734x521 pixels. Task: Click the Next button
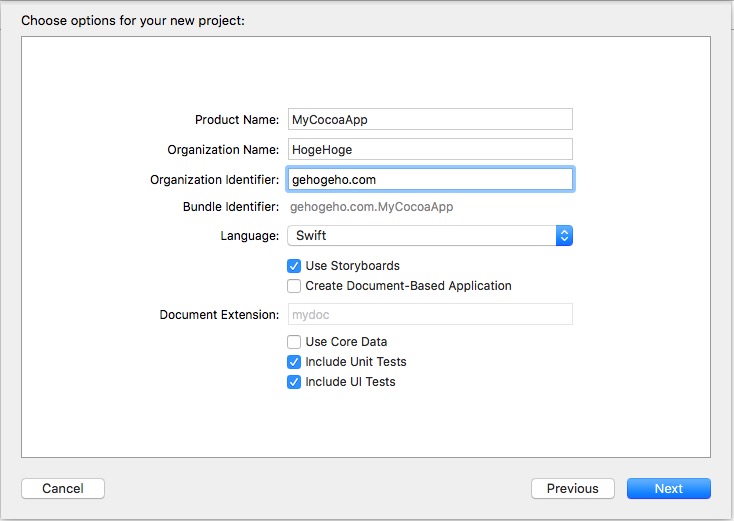click(668, 488)
